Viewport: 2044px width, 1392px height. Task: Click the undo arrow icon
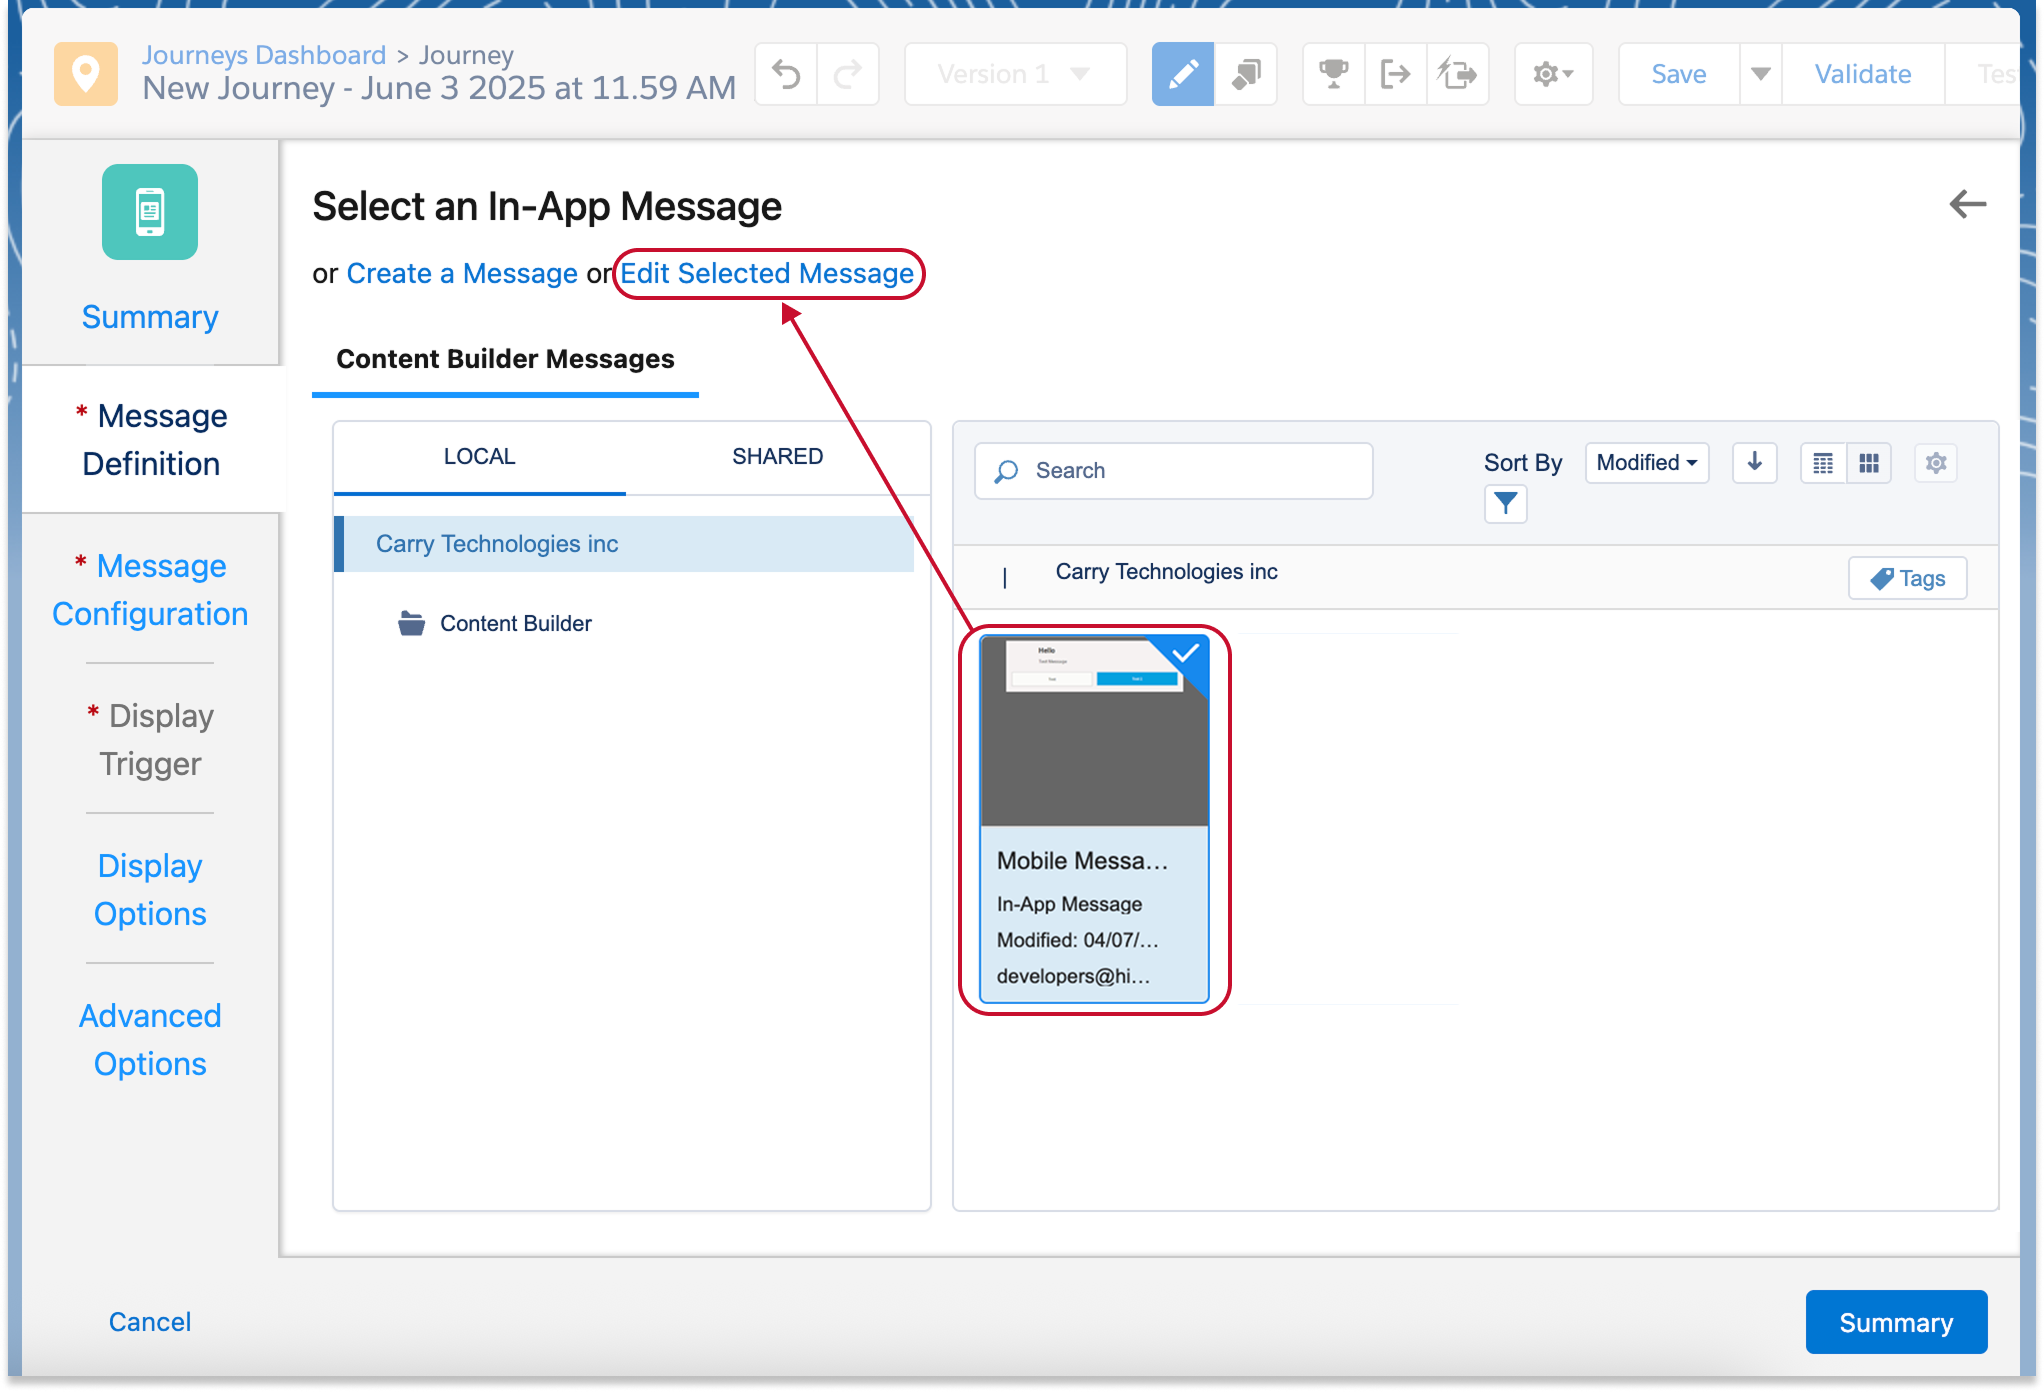coord(787,74)
